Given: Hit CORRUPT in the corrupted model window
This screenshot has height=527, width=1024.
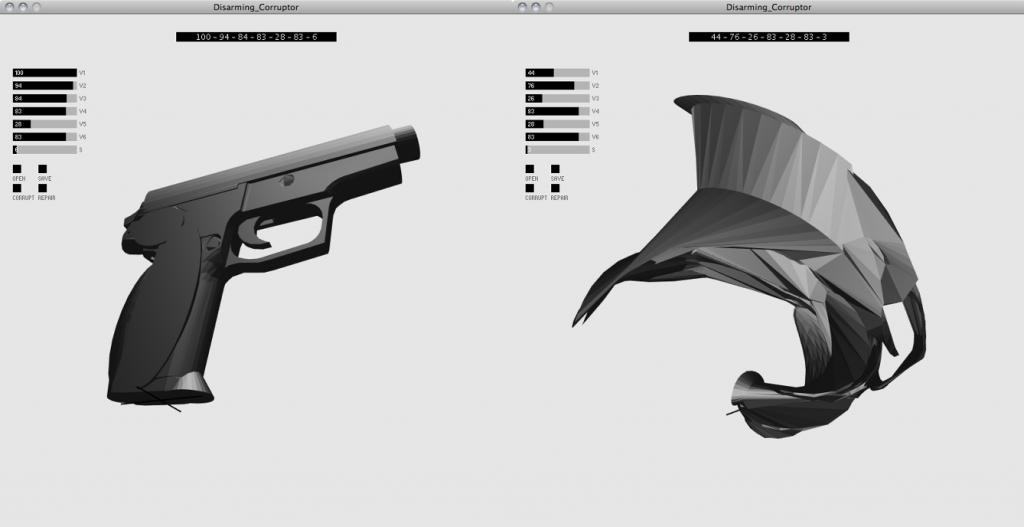Looking at the screenshot, I should pos(530,188).
